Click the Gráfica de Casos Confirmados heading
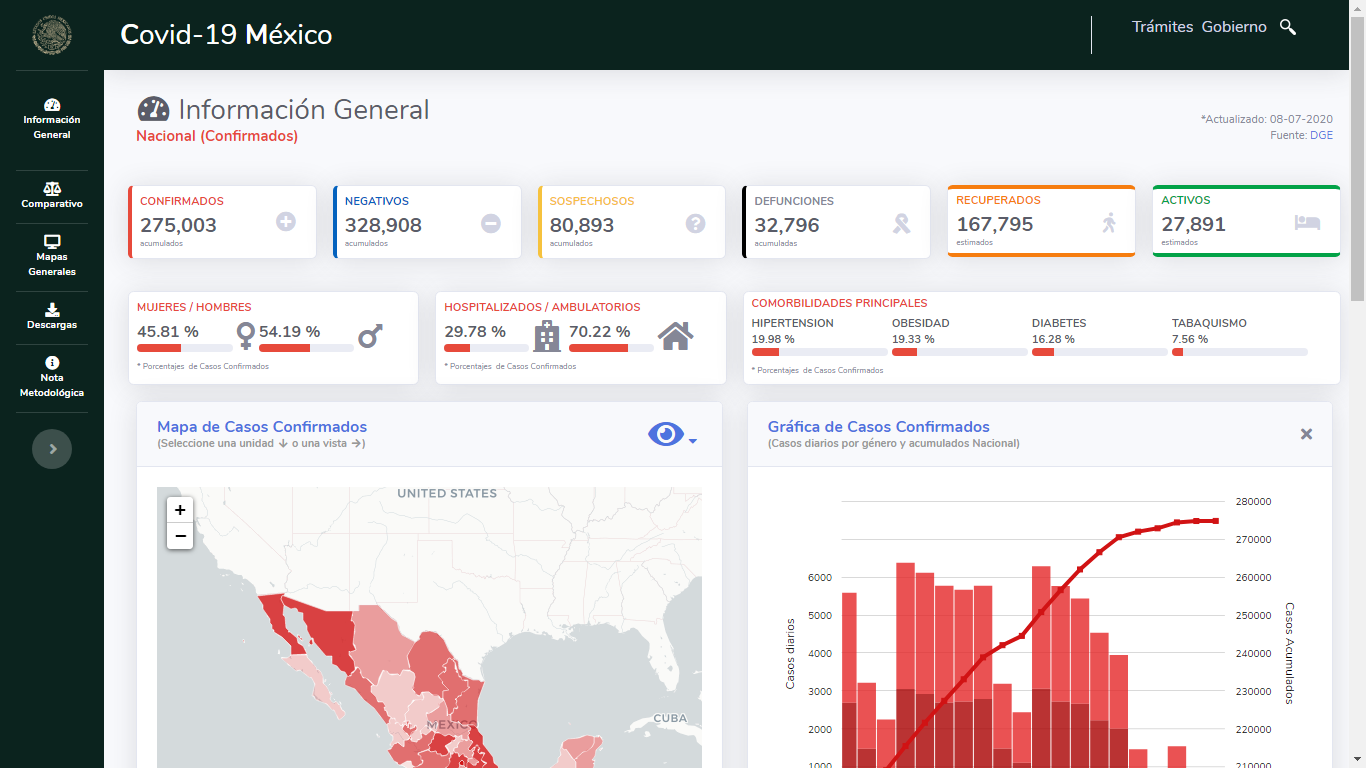 (x=879, y=427)
